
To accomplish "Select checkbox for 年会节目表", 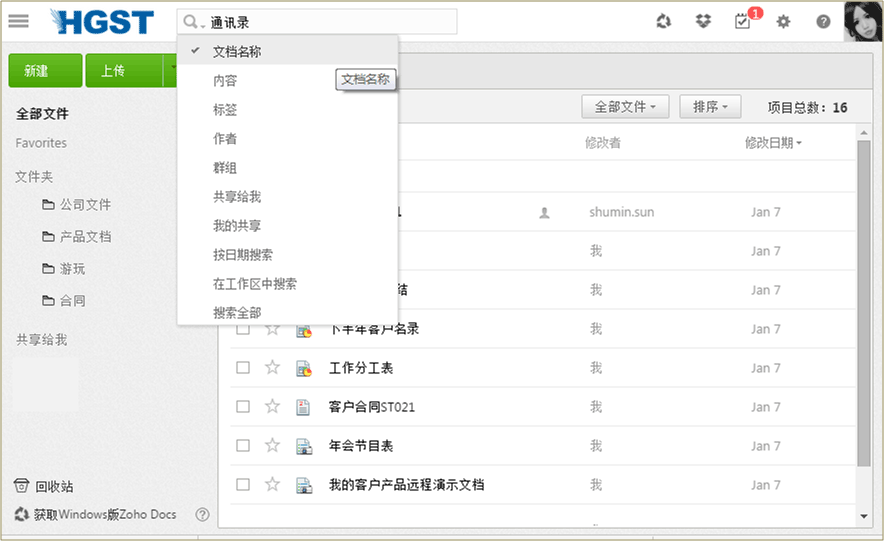I will click(243, 446).
